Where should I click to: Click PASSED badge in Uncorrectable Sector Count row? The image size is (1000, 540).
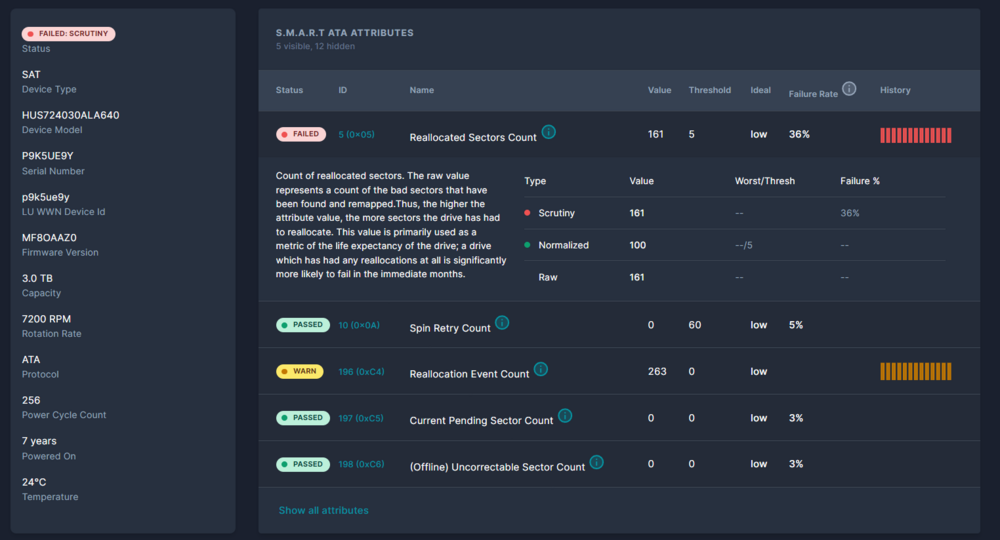303,464
